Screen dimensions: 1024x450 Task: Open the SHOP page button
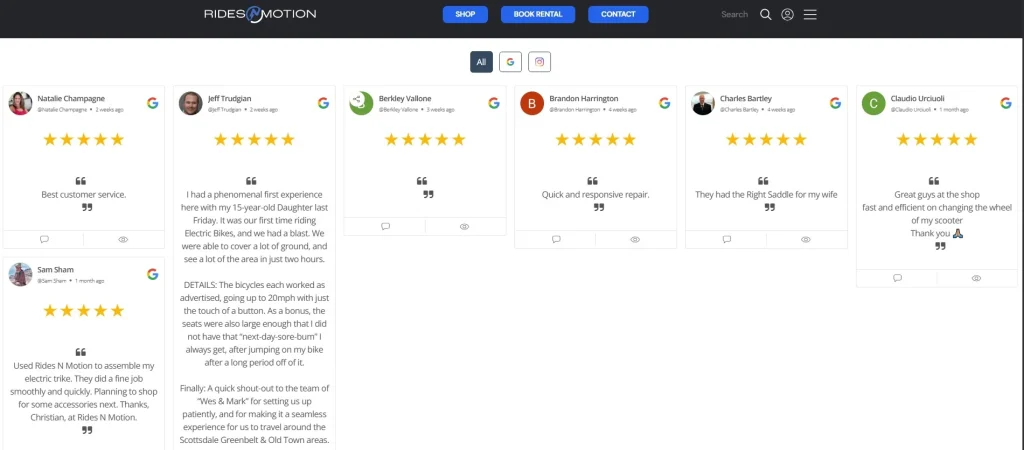[x=465, y=15]
